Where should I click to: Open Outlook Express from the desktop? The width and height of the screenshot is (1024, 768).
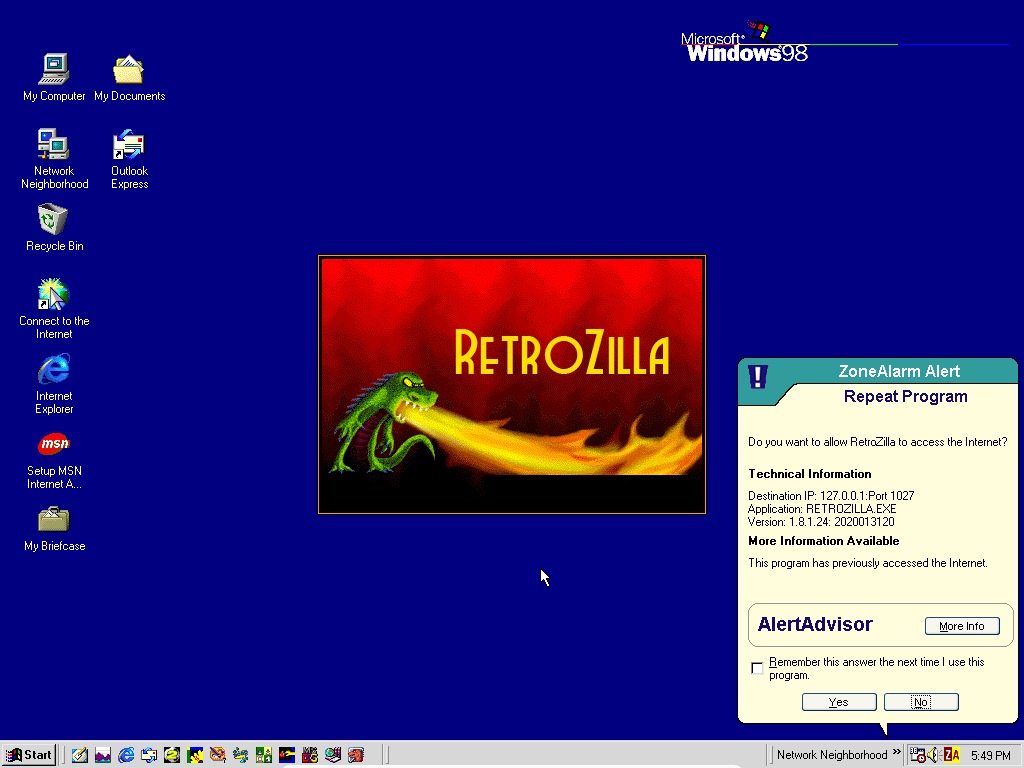click(129, 145)
